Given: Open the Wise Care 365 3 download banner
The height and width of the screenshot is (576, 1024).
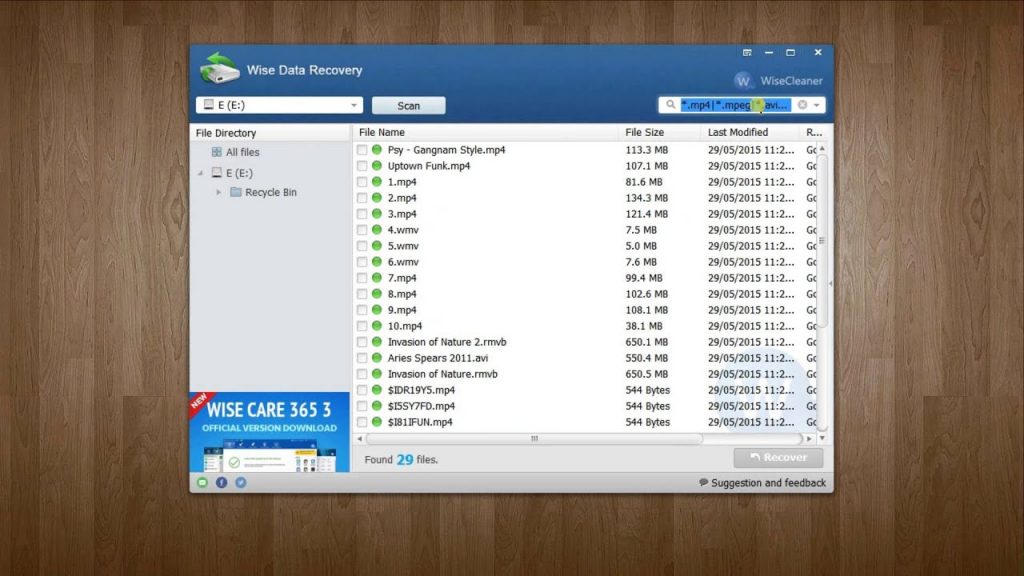Looking at the screenshot, I should [270, 432].
